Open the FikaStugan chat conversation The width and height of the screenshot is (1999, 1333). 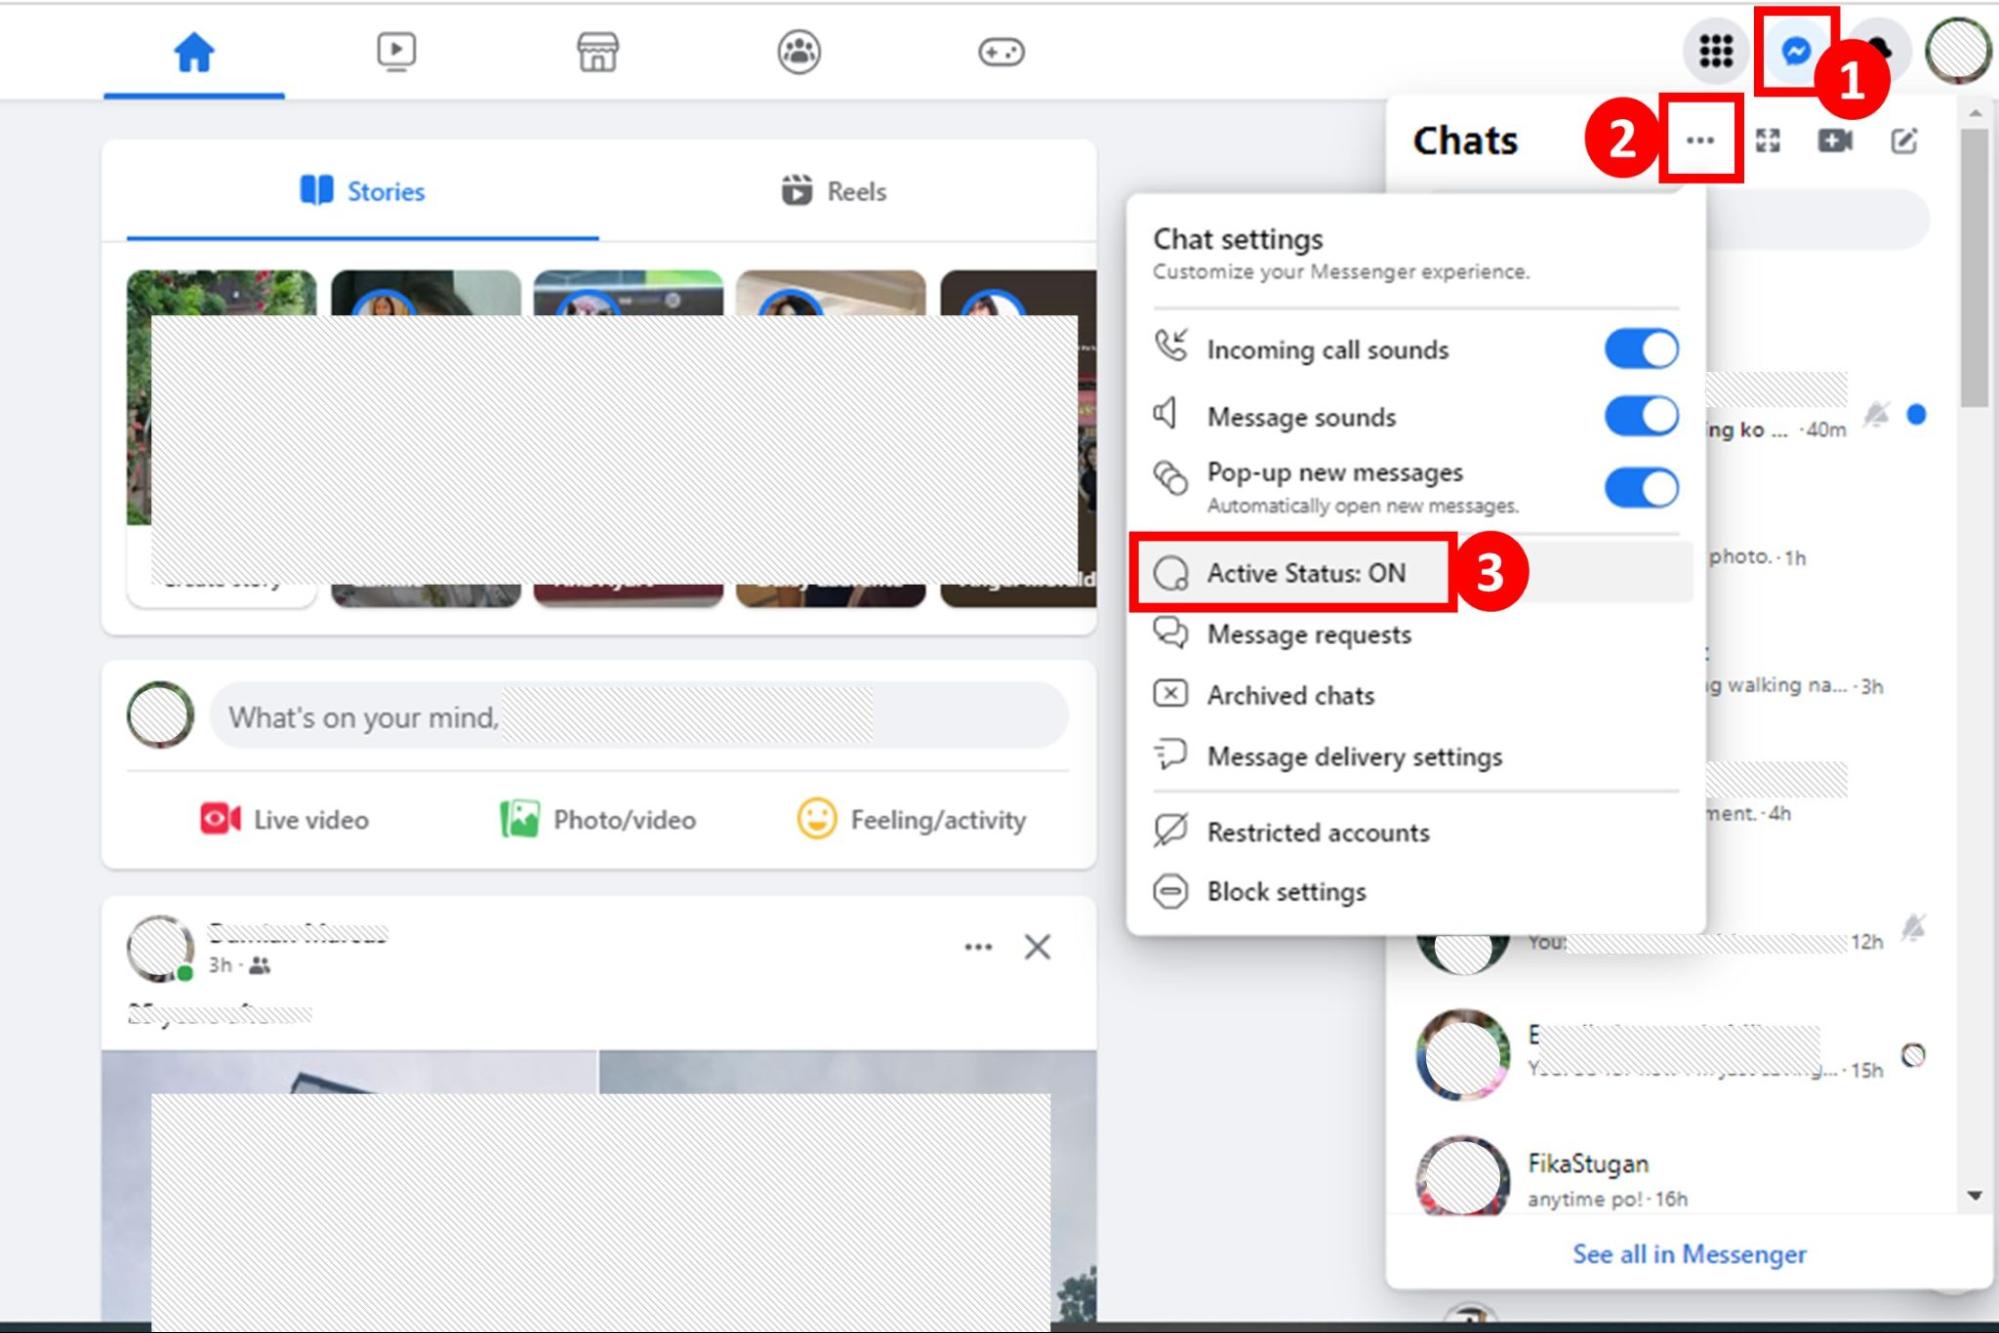1672,1180
